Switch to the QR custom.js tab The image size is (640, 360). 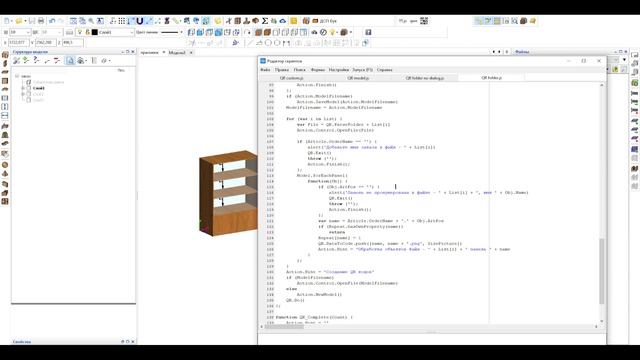point(291,78)
